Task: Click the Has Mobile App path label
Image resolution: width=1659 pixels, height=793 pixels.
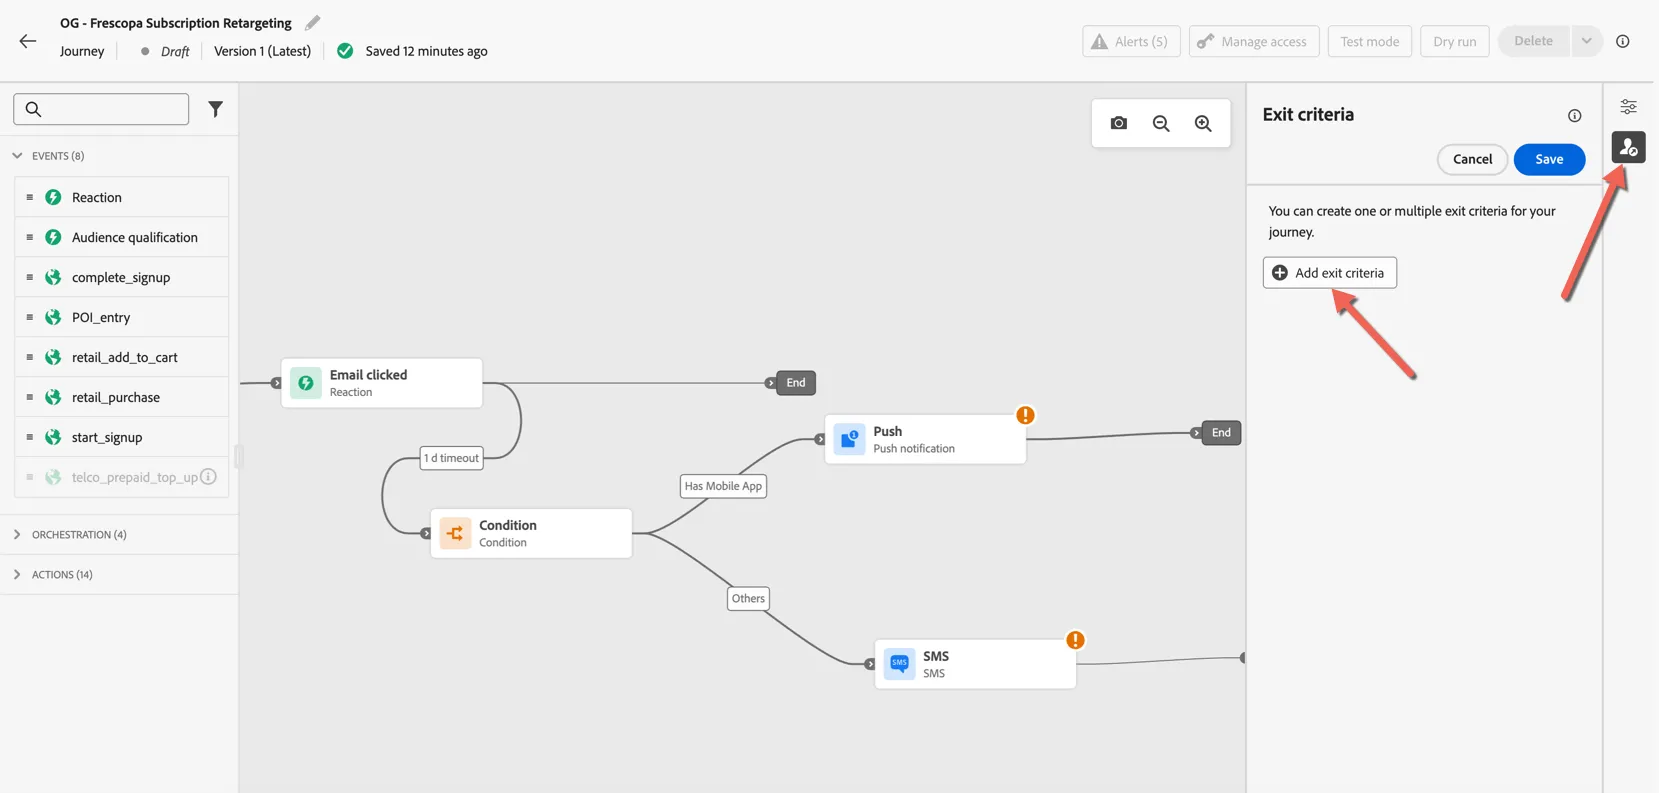Action: point(723,486)
